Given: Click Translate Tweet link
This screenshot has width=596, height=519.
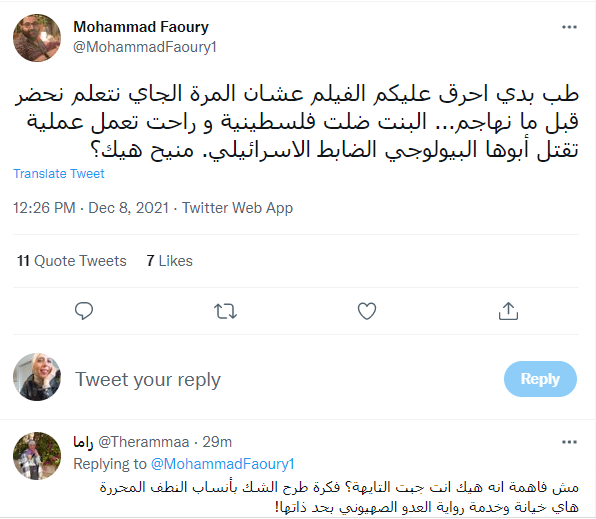Looking at the screenshot, I should tap(59, 173).
